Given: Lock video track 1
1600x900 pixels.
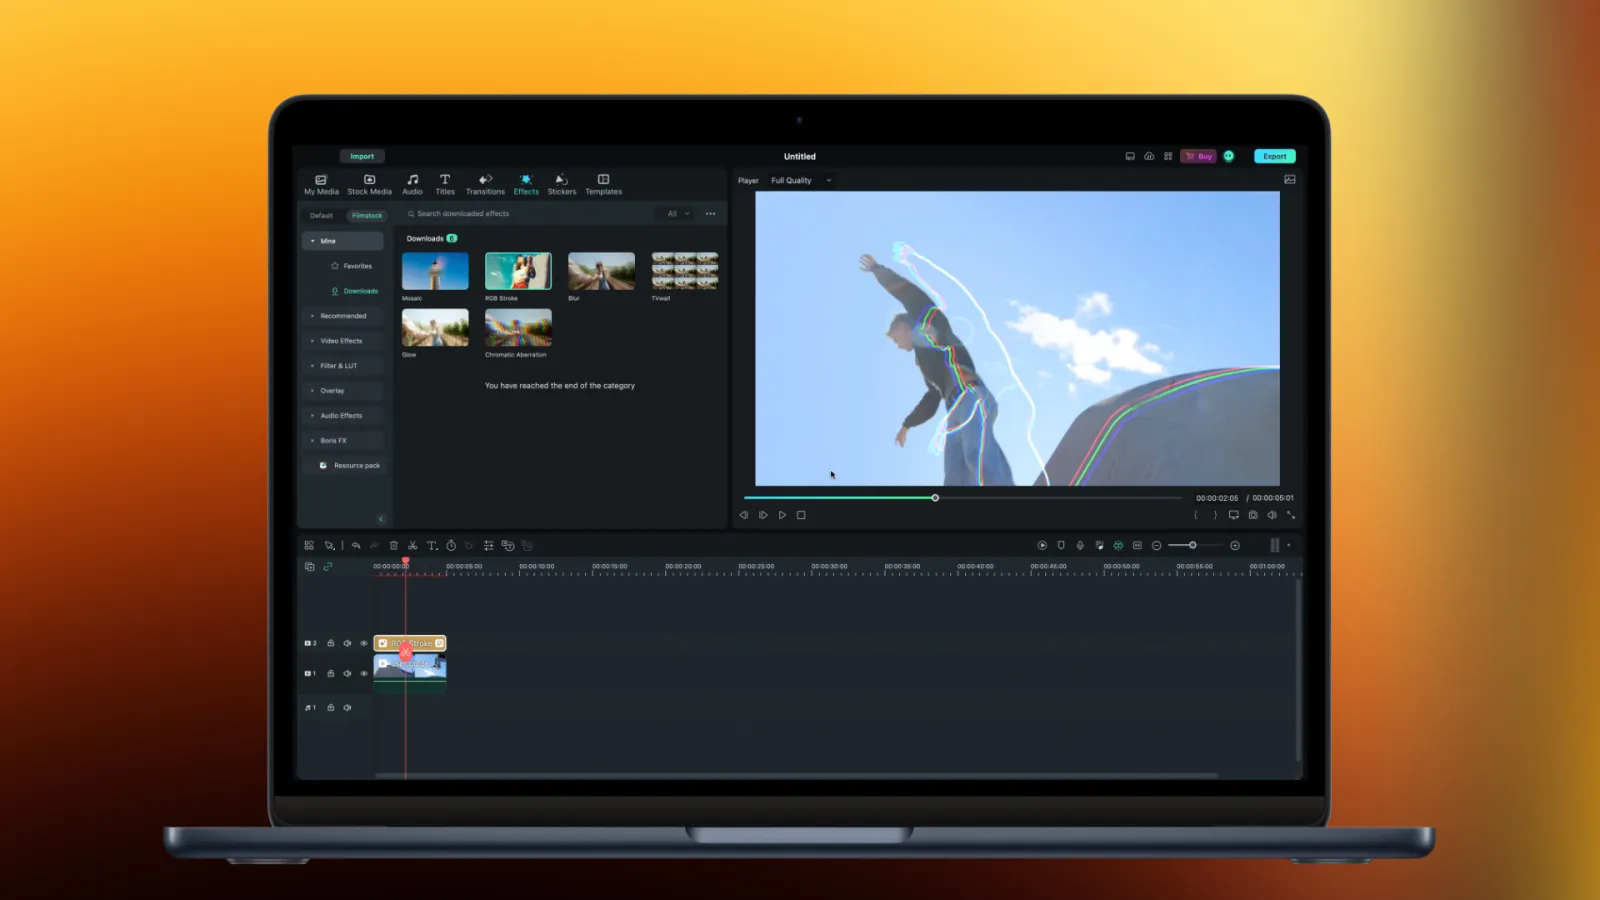Looking at the screenshot, I should 331,674.
